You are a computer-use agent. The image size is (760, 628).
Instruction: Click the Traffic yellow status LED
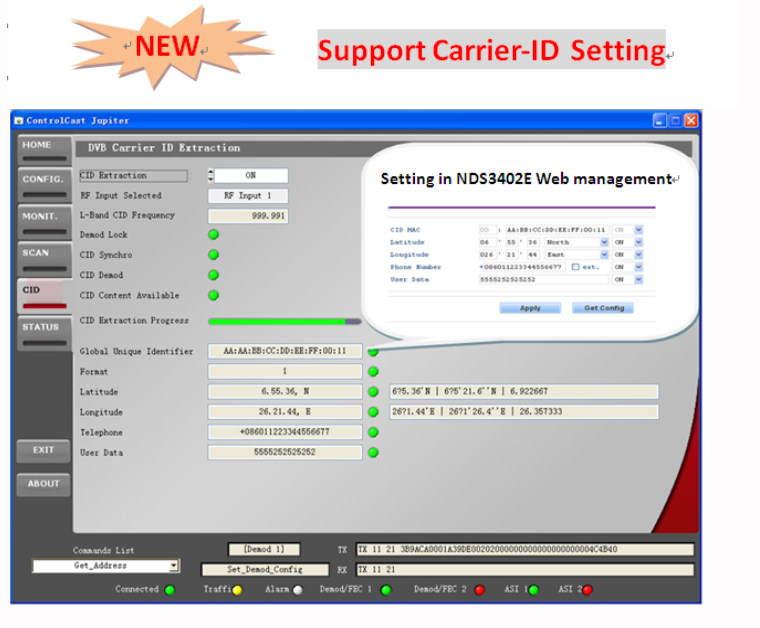tap(238, 590)
